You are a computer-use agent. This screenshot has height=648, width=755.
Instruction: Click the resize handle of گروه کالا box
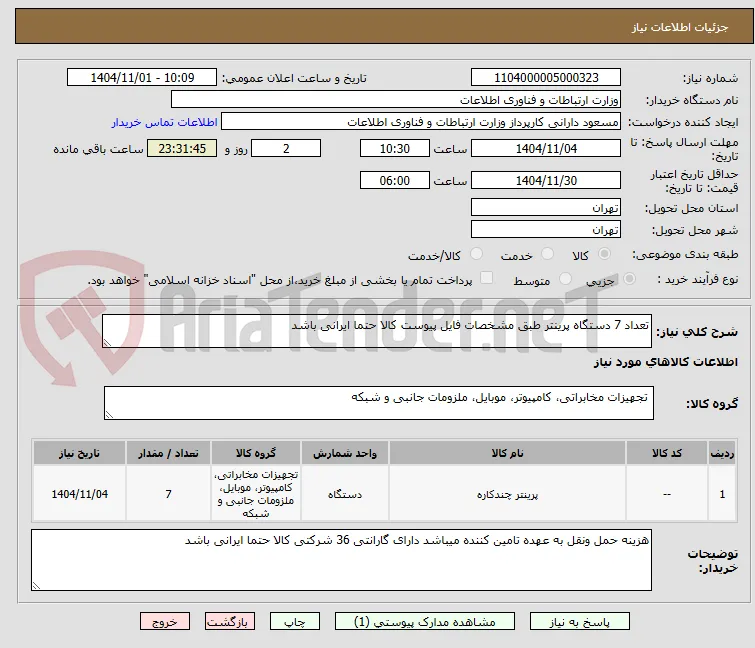(x=109, y=415)
